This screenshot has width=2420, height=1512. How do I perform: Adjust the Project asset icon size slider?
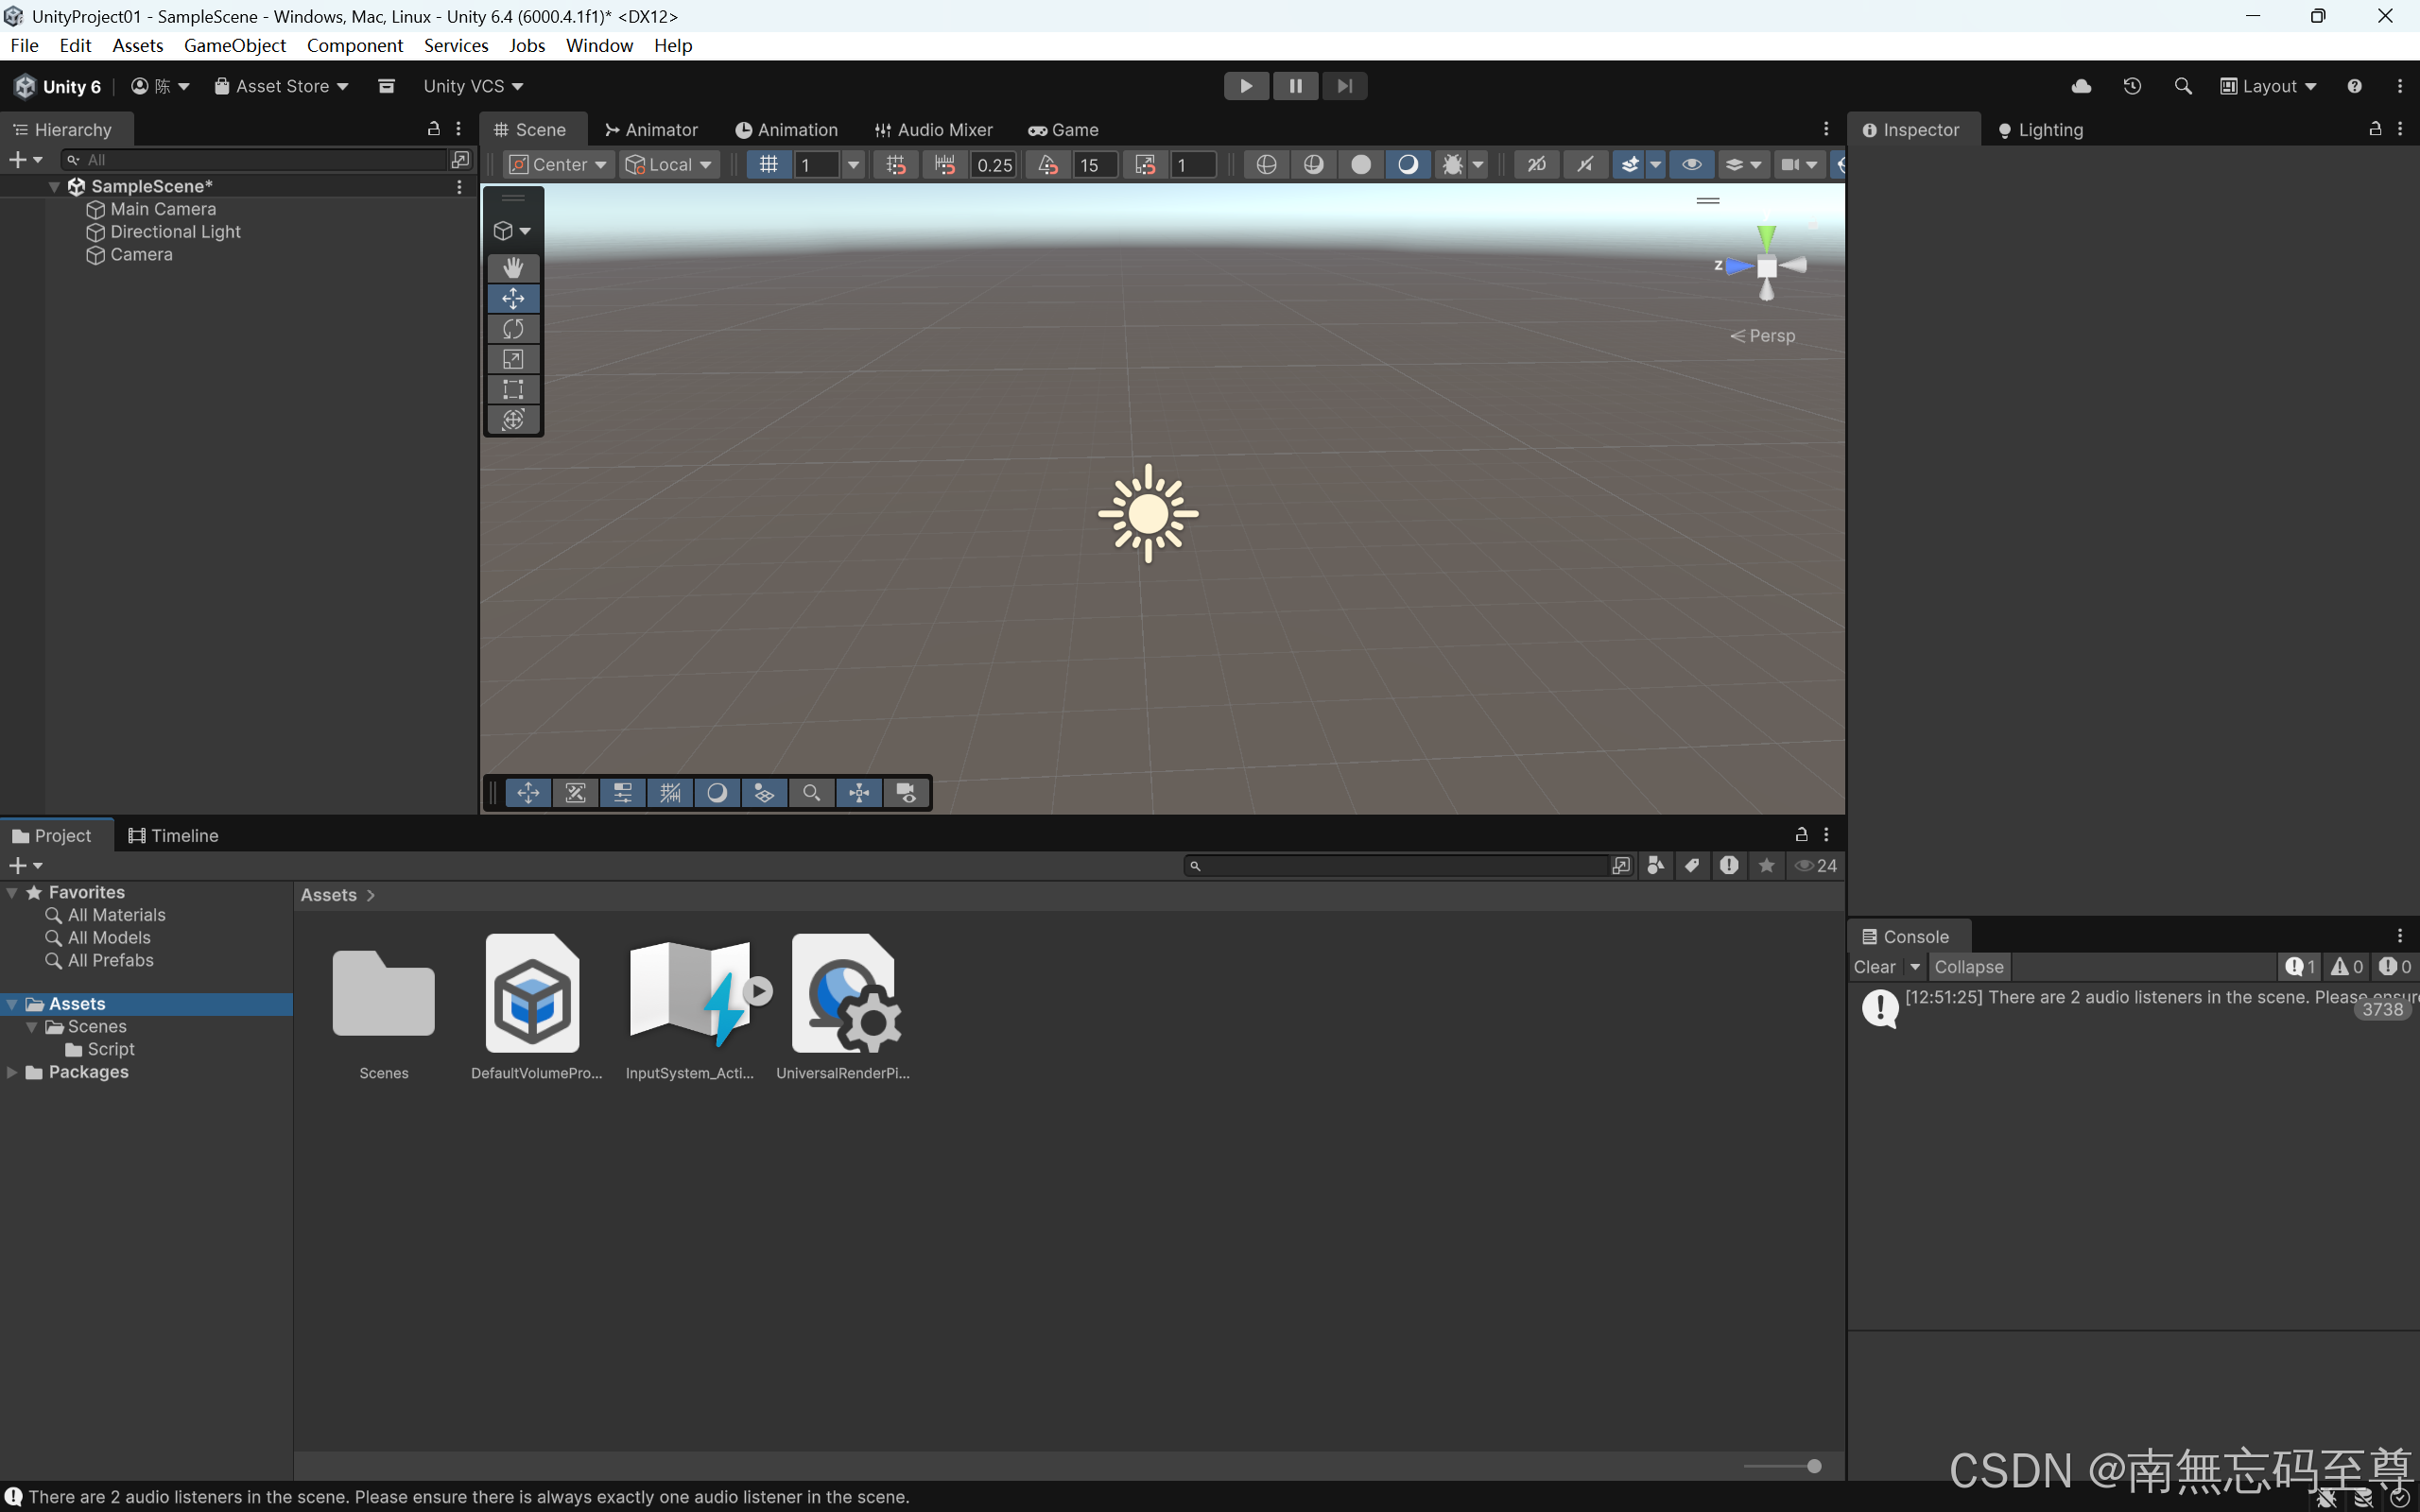(1813, 1466)
